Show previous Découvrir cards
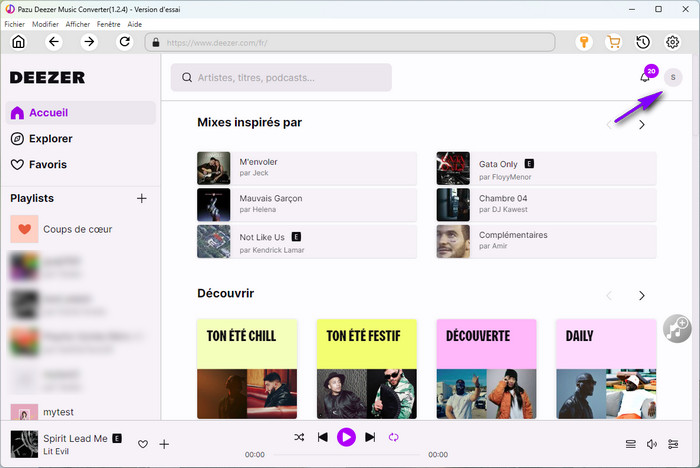 (609, 296)
